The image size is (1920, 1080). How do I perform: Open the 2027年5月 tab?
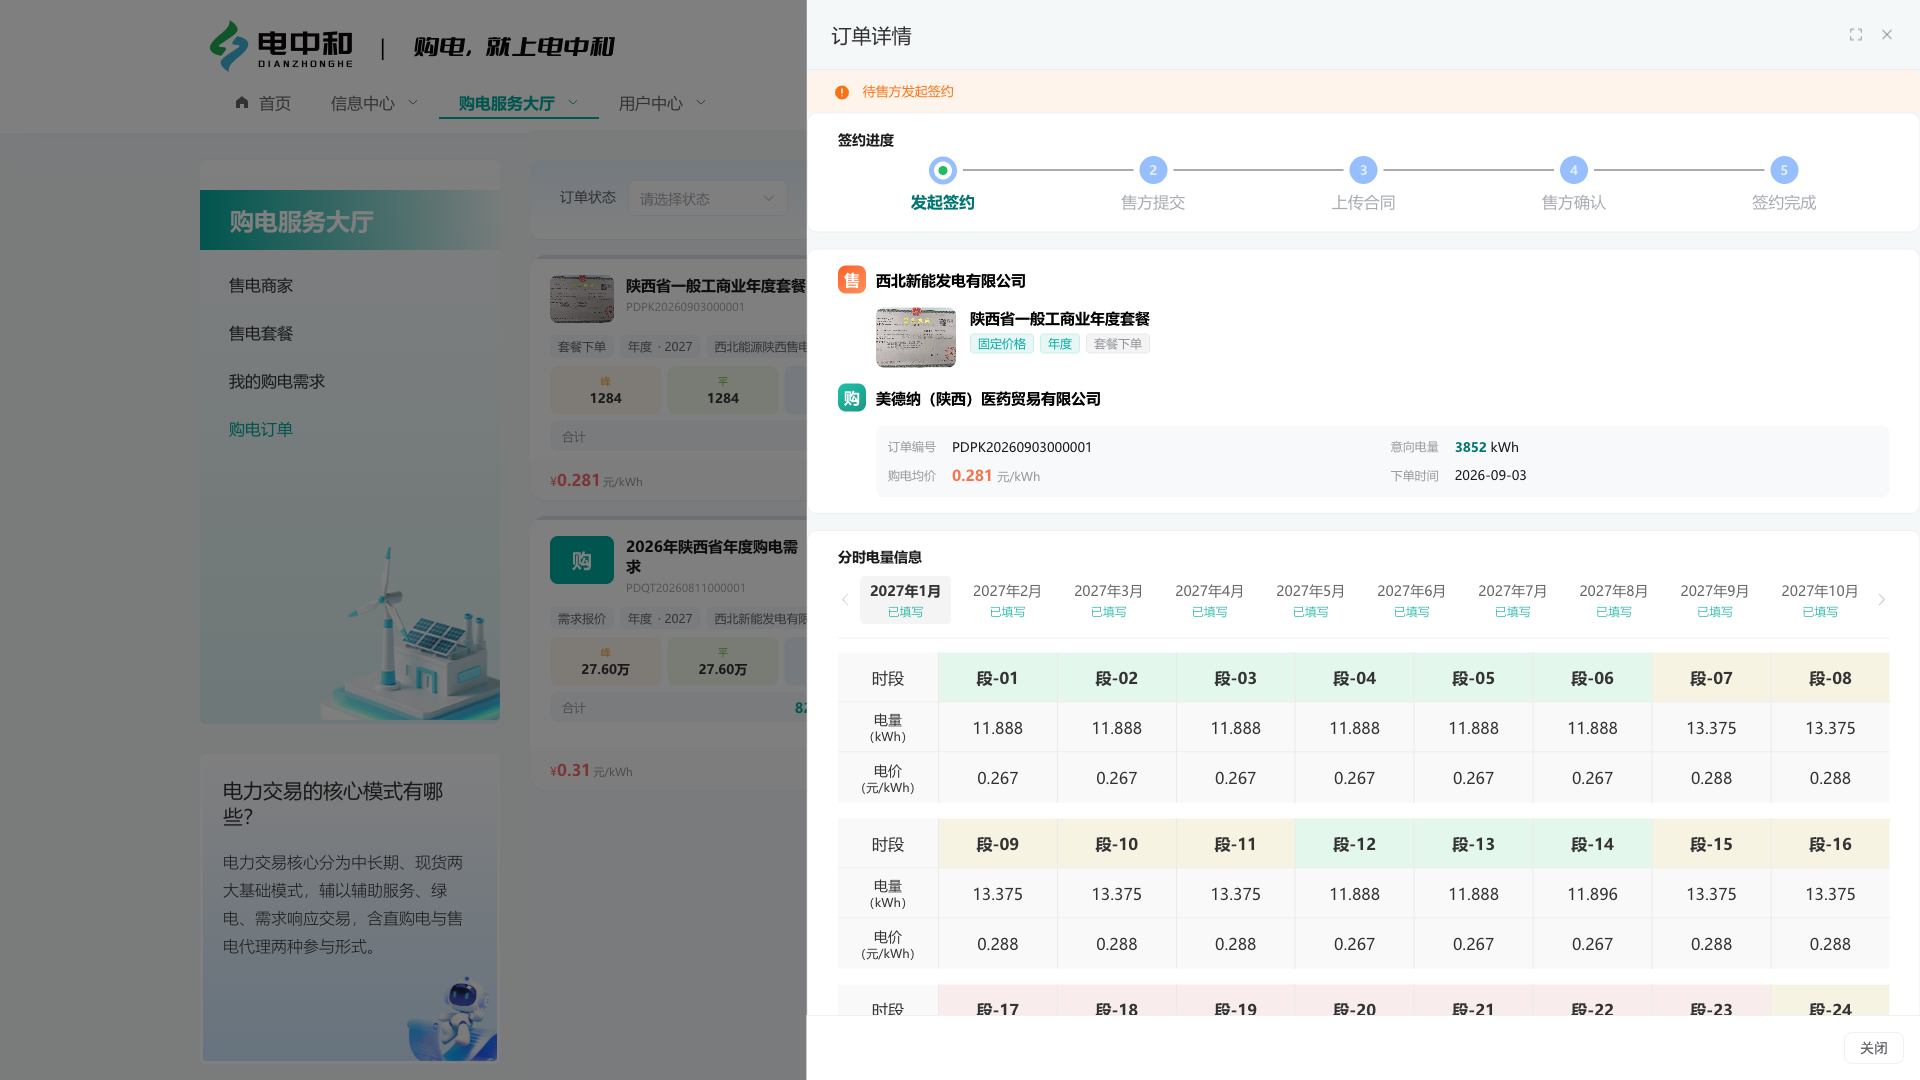pos(1310,600)
